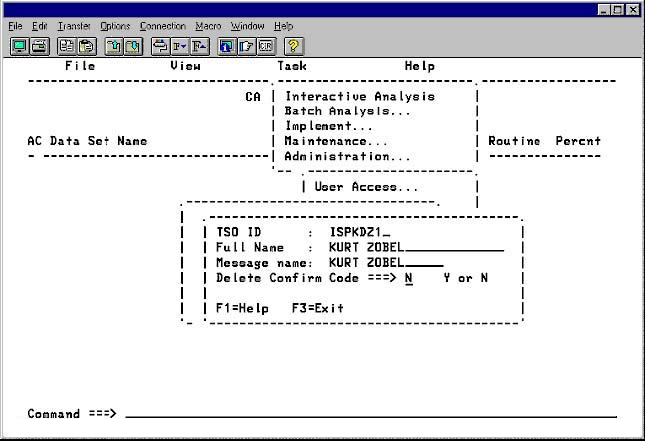645x441 pixels.
Task: Click the receive file download icon
Action: (x=133, y=46)
